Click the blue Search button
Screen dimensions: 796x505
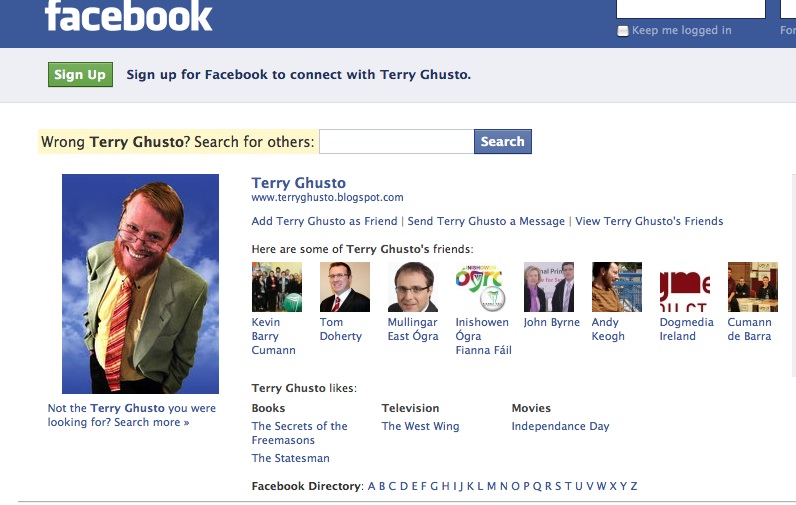[x=503, y=142]
